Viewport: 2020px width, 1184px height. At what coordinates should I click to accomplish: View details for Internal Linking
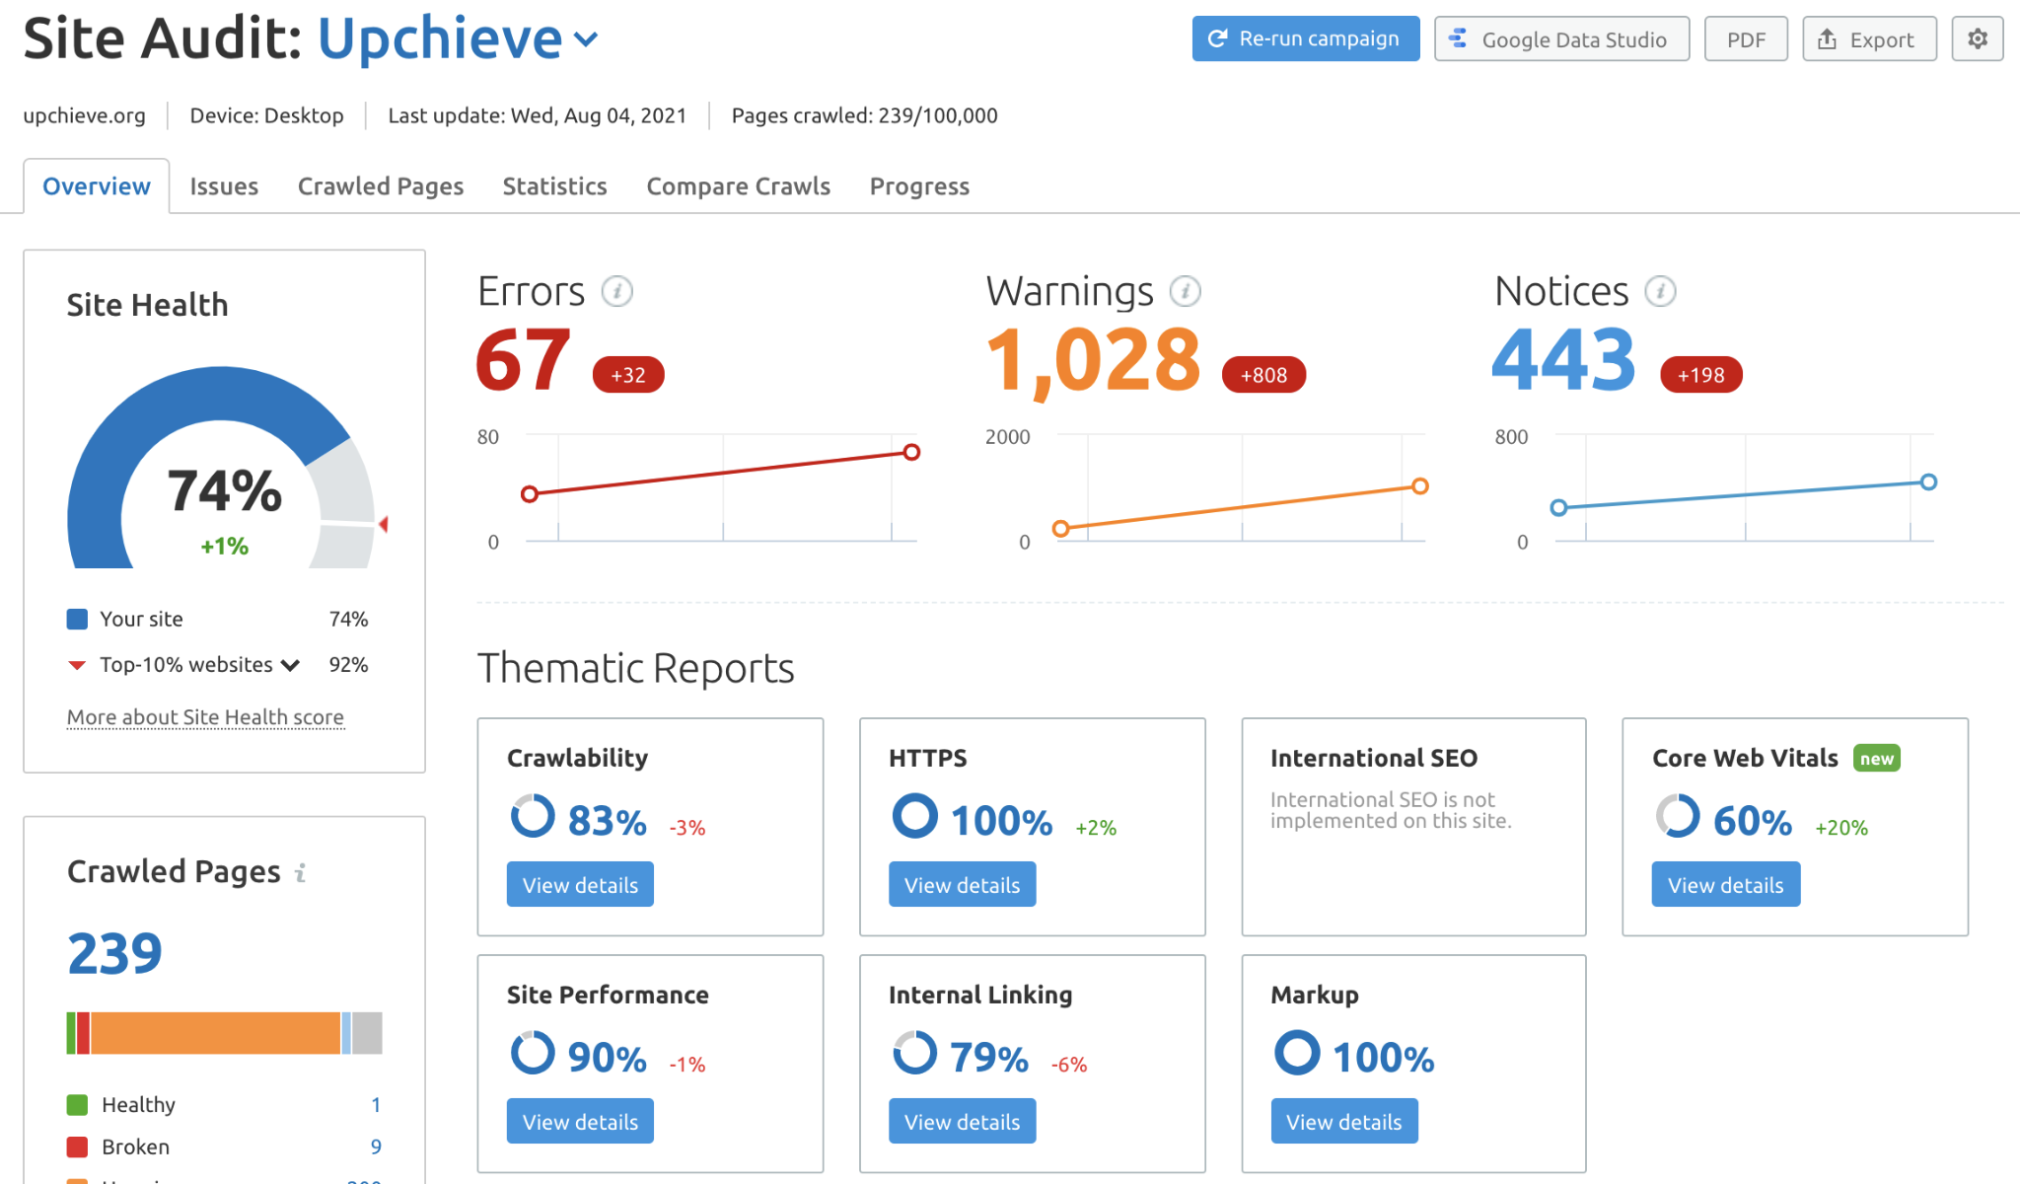click(x=962, y=1122)
